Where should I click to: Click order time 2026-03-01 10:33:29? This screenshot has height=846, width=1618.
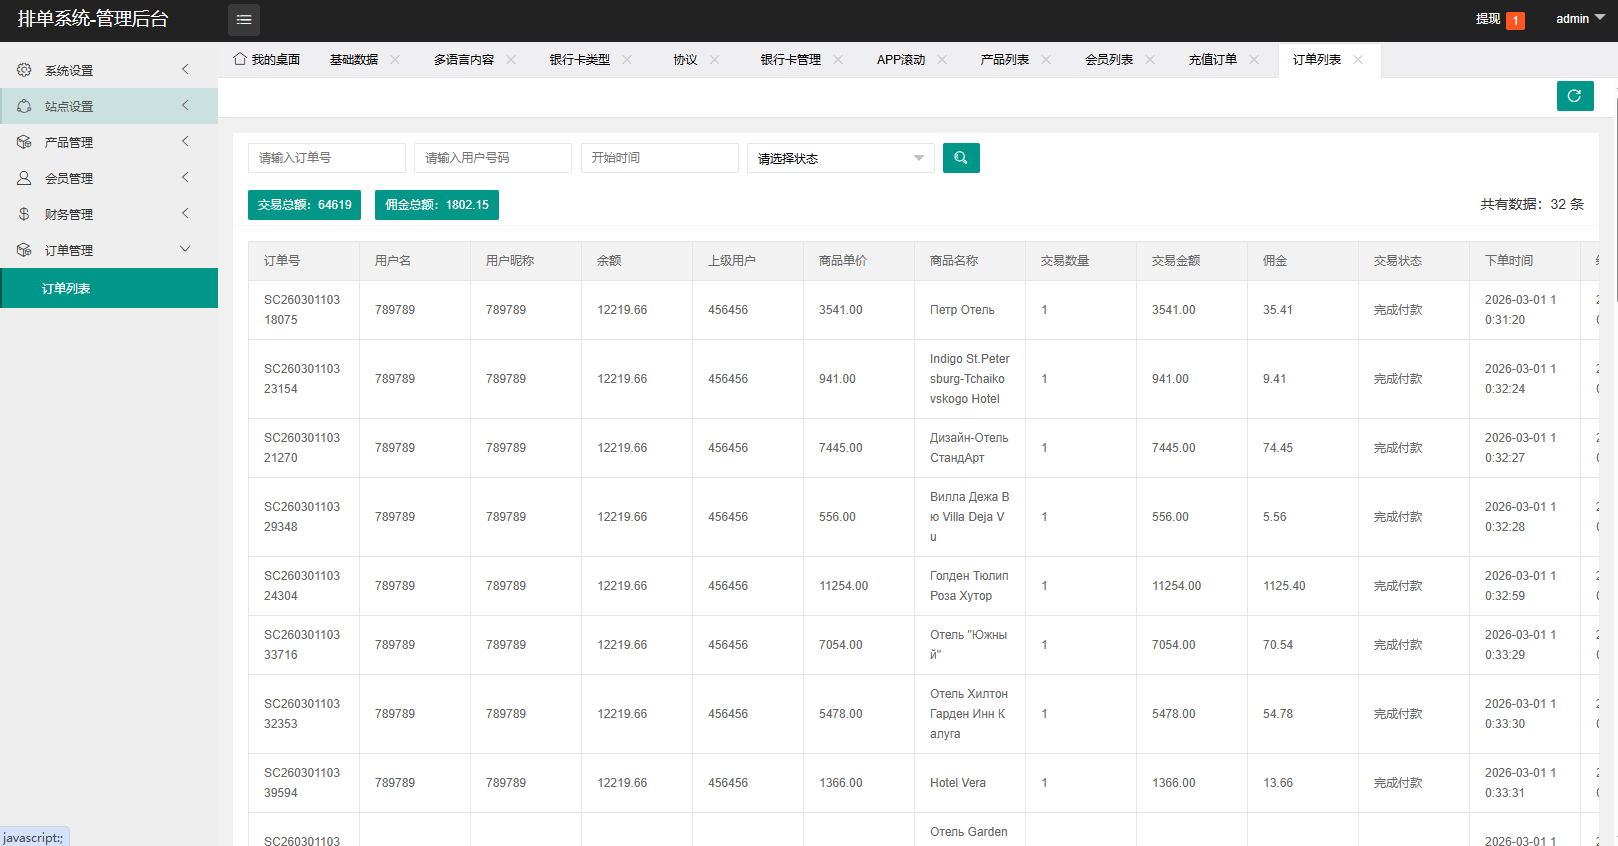click(x=1521, y=645)
